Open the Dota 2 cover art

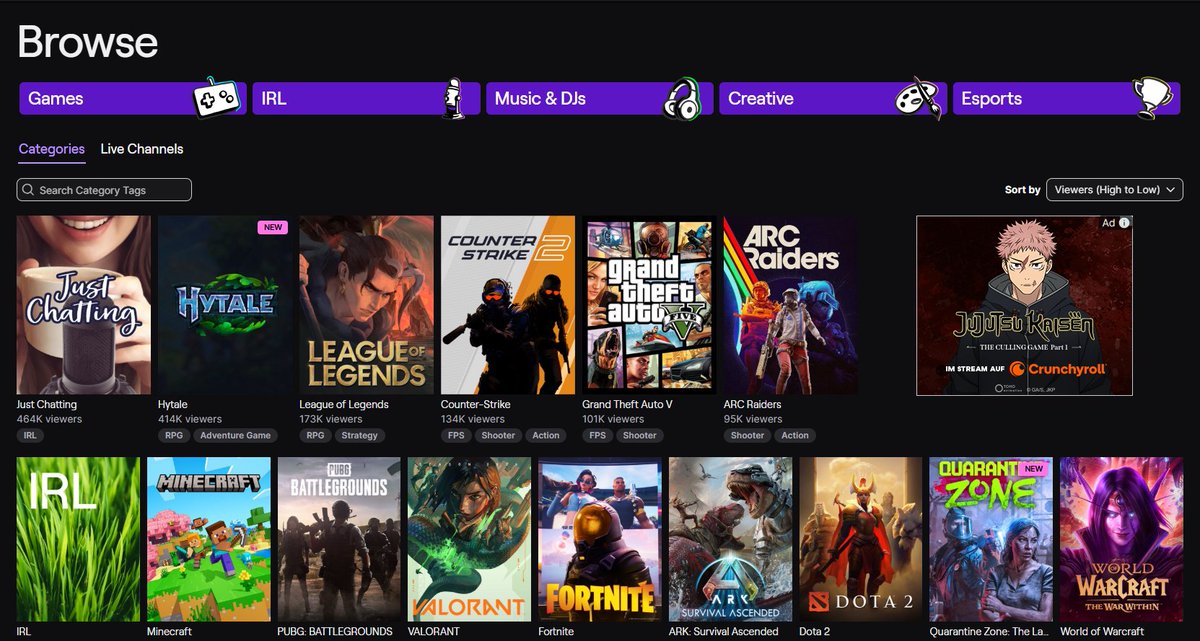[x=861, y=540]
